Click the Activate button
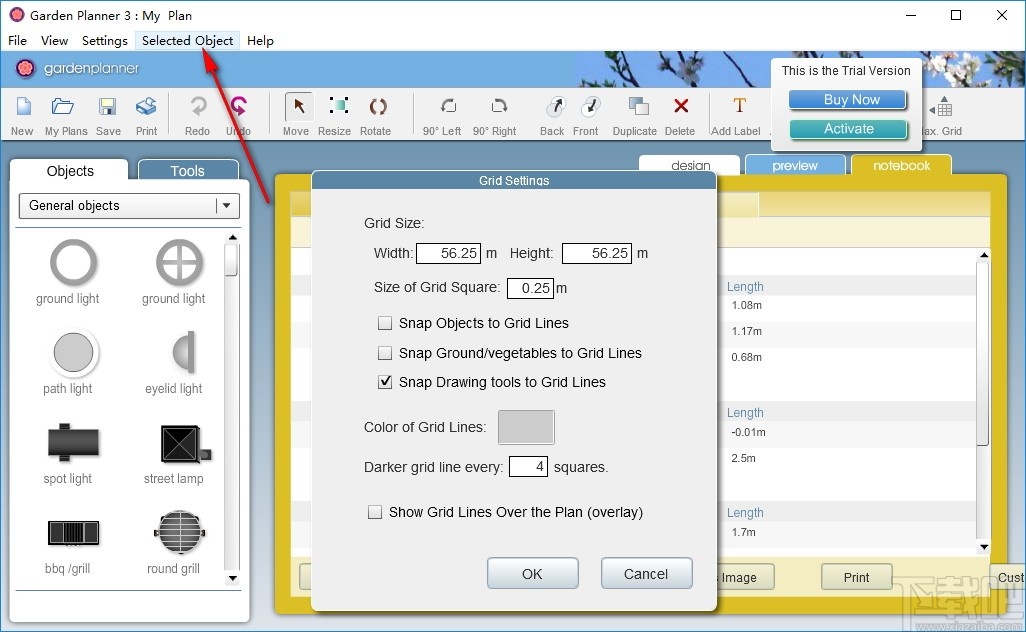Viewport: 1026px width, 632px height. (848, 129)
